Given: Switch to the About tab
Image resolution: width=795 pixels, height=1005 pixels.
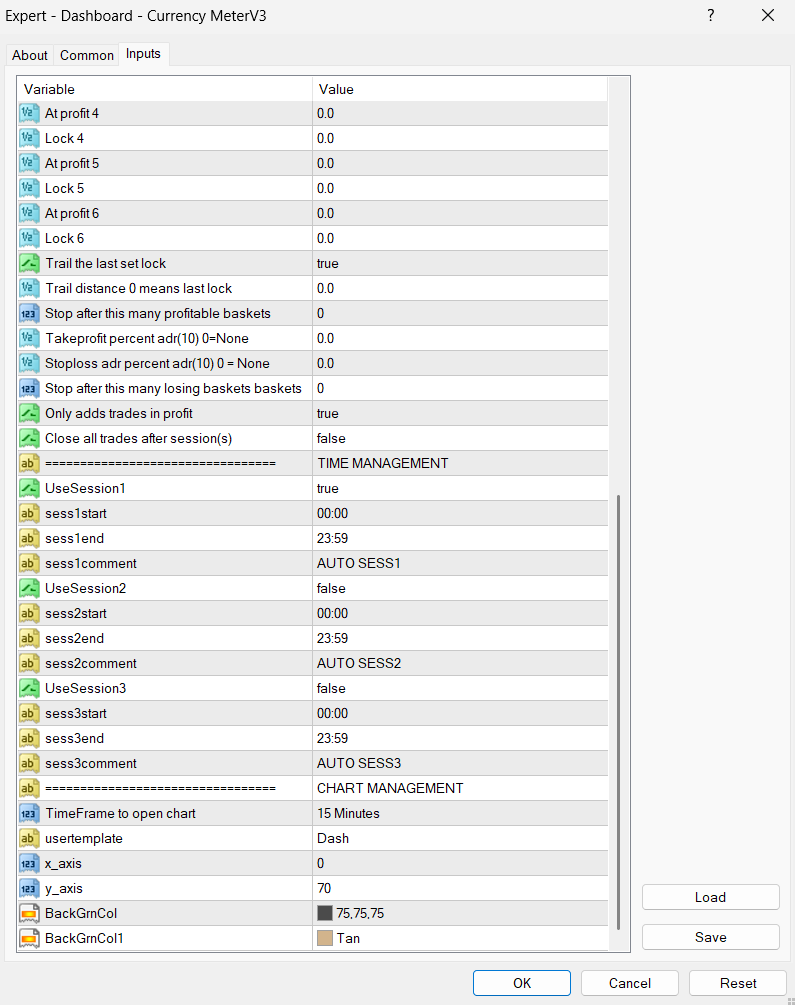Looking at the screenshot, I should (29, 55).
